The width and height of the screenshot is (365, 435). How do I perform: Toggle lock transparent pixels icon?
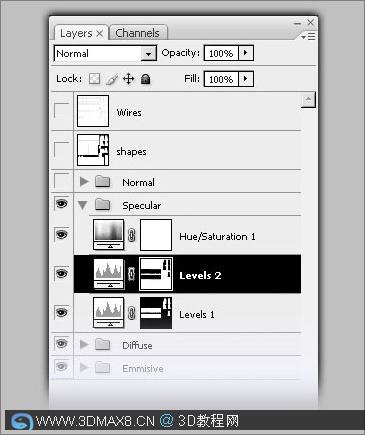pos(95,79)
